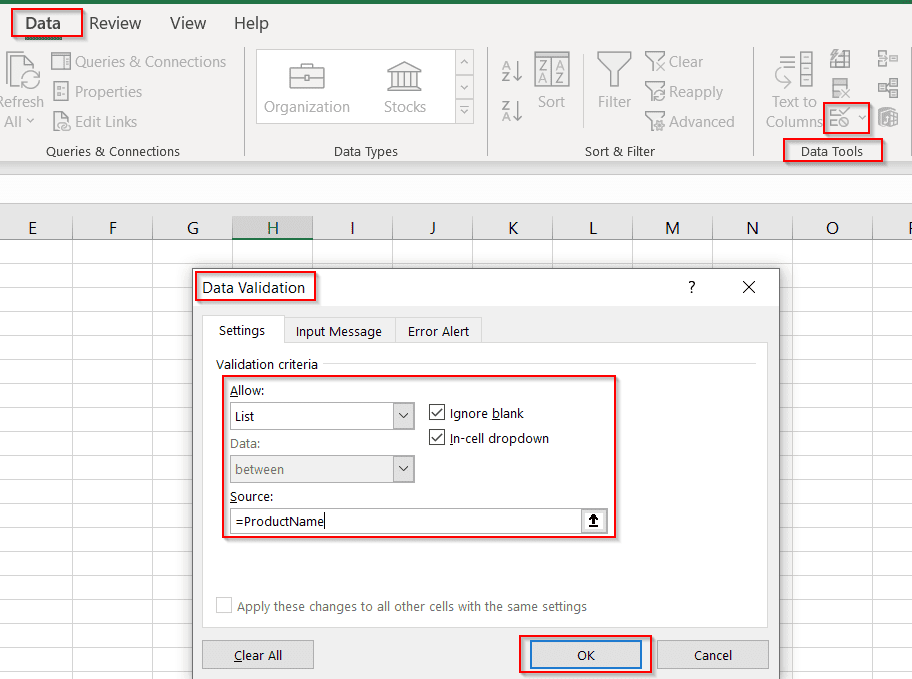
Task: Open the custom Sort dialog
Action: [x=551, y=80]
